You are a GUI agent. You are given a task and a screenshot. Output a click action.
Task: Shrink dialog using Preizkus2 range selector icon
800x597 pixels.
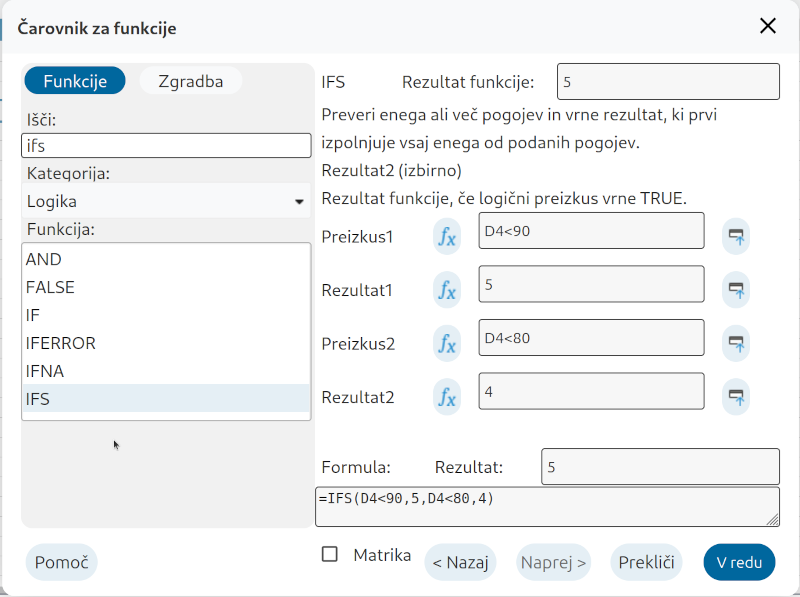pos(736,343)
